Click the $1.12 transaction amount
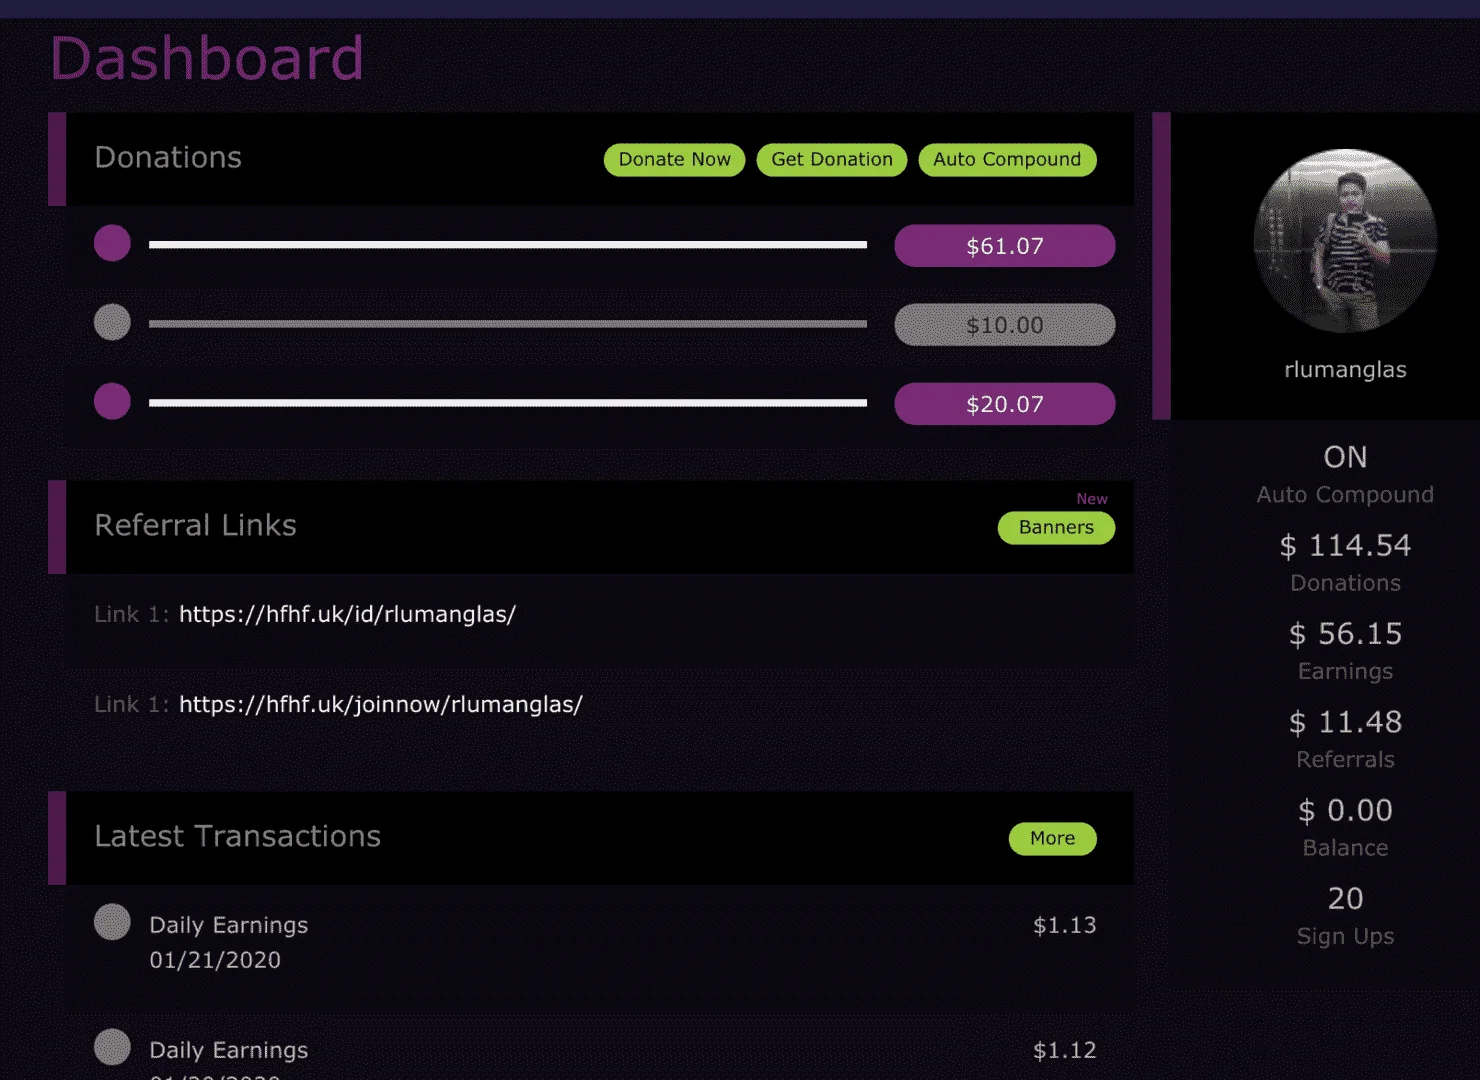Screen dimensions: 1480x1080 1064,1050
